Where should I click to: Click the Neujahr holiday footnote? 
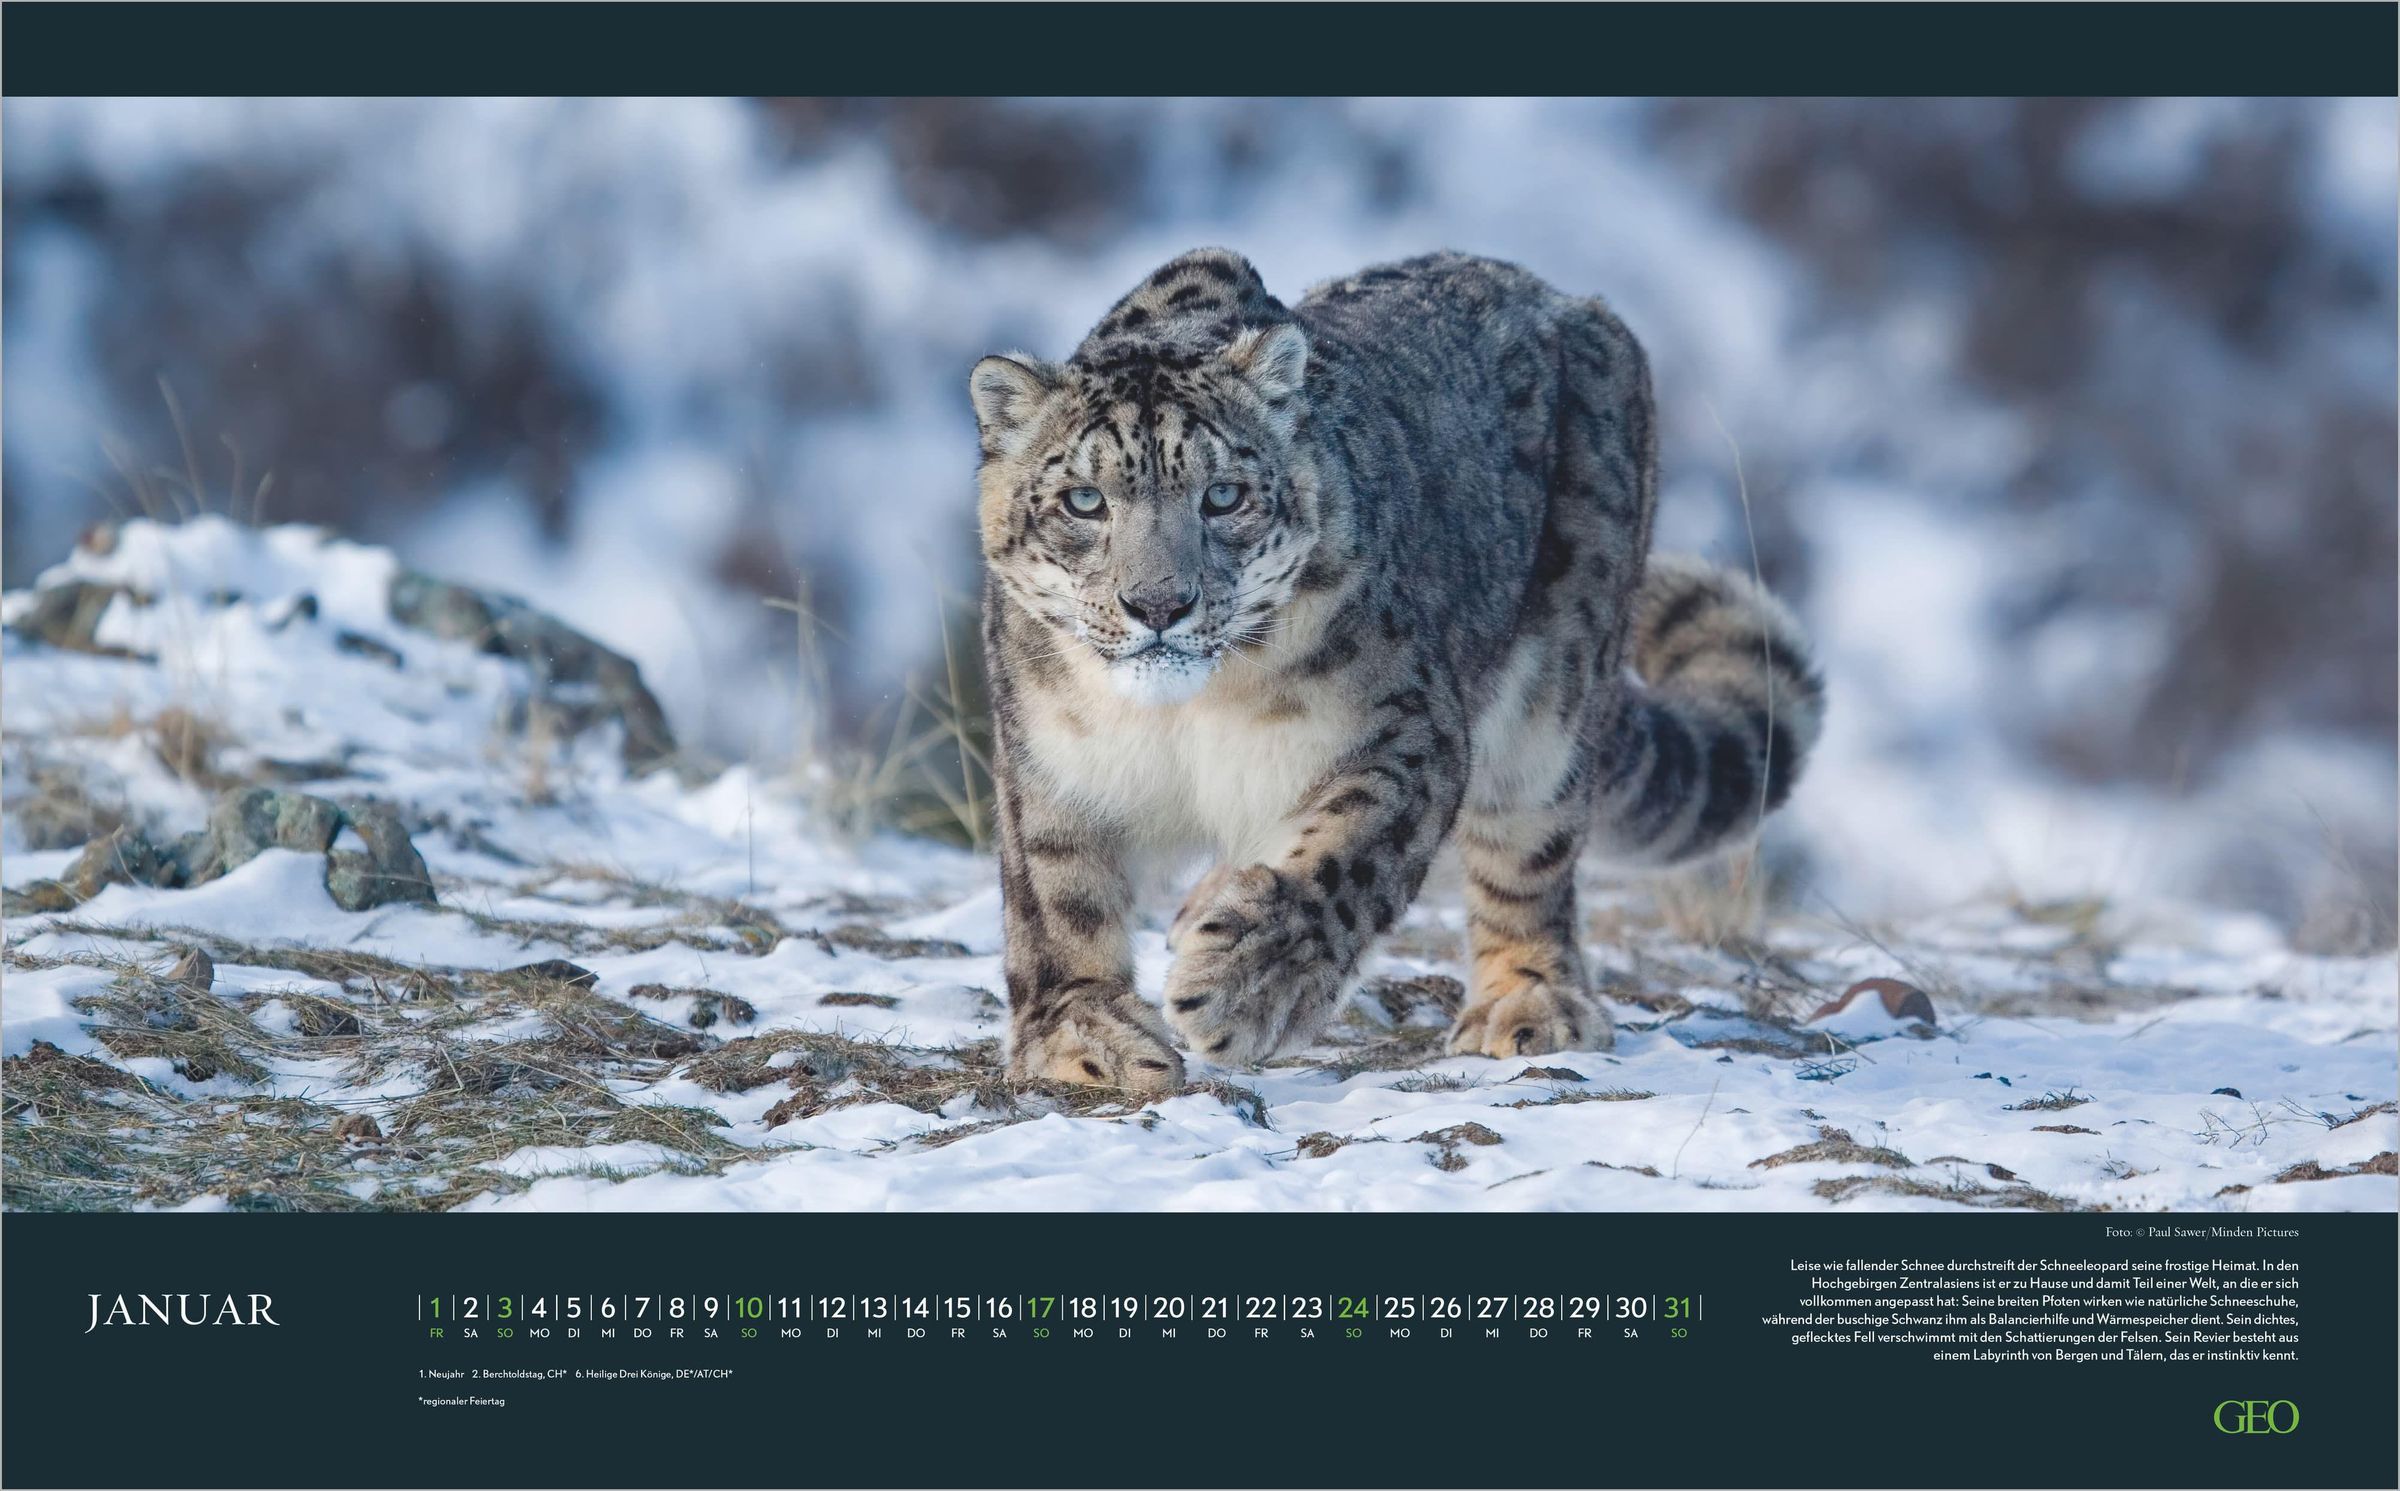point(441,1374)
